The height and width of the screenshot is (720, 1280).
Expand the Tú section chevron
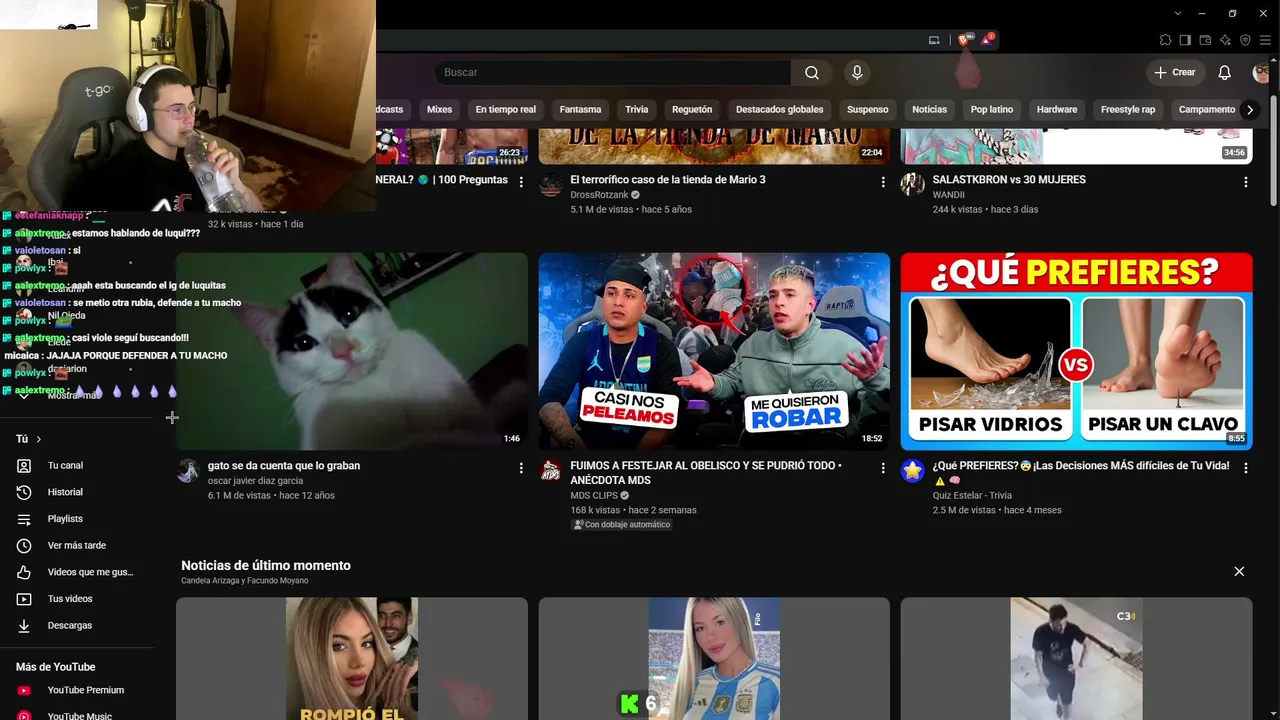pos(39,439)
